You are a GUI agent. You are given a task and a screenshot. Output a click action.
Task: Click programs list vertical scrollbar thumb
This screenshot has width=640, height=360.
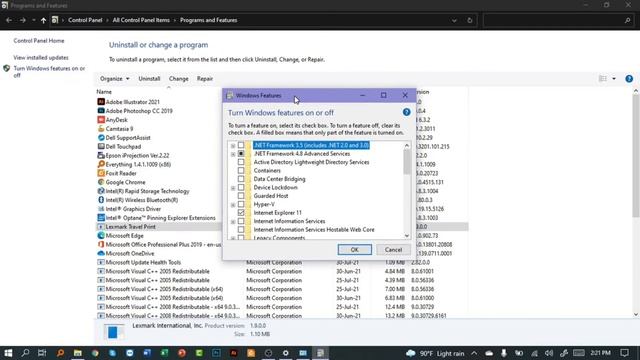pyautogui.click(x=636, y=157)
